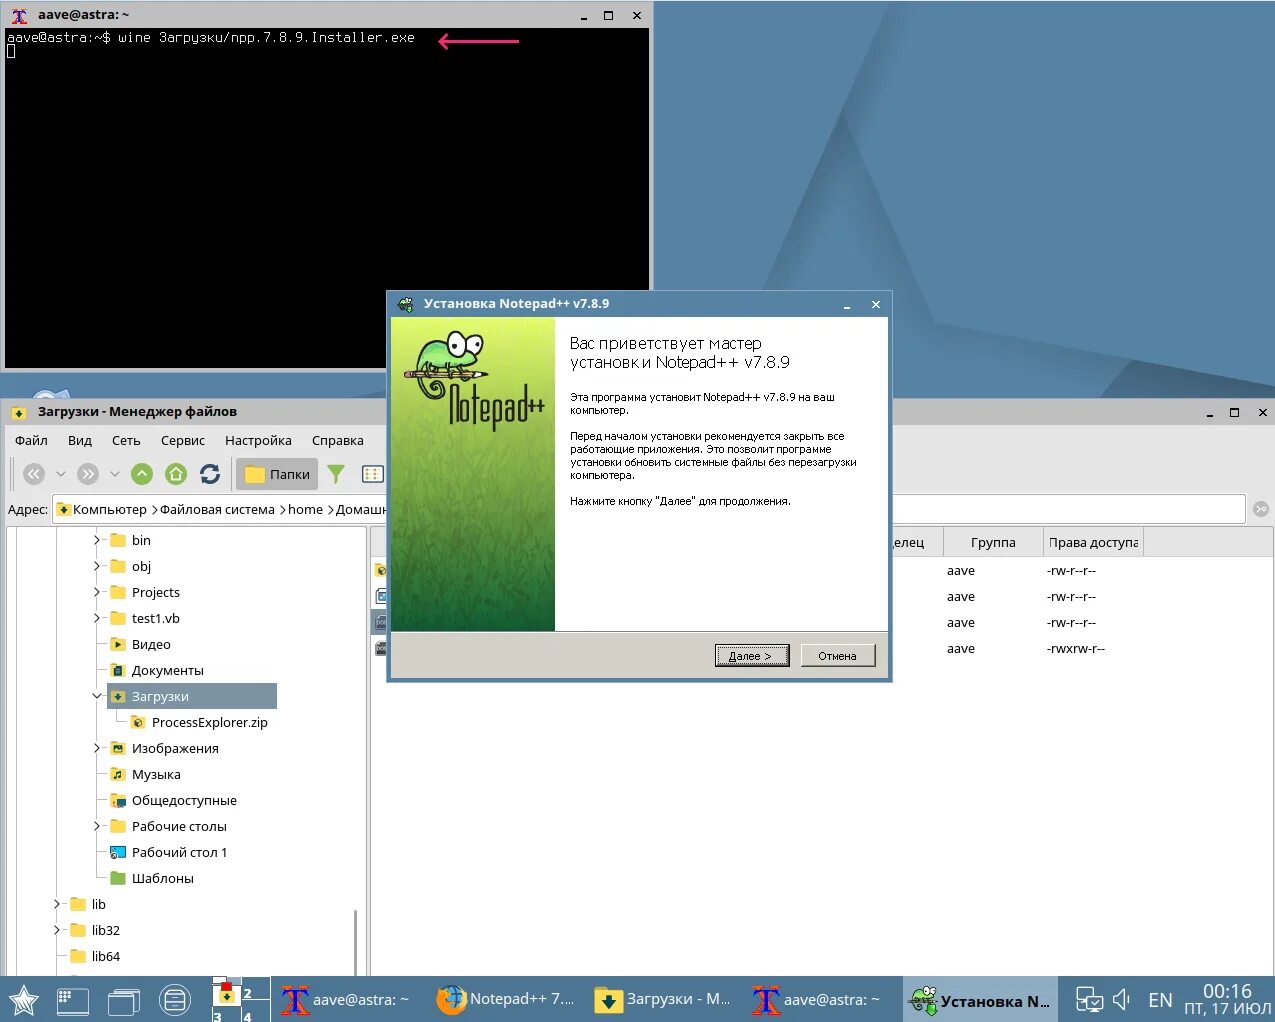Go up one folder with the green arrow
Viewport: 1275px width, 1022px height.
(x=142, y=474)
